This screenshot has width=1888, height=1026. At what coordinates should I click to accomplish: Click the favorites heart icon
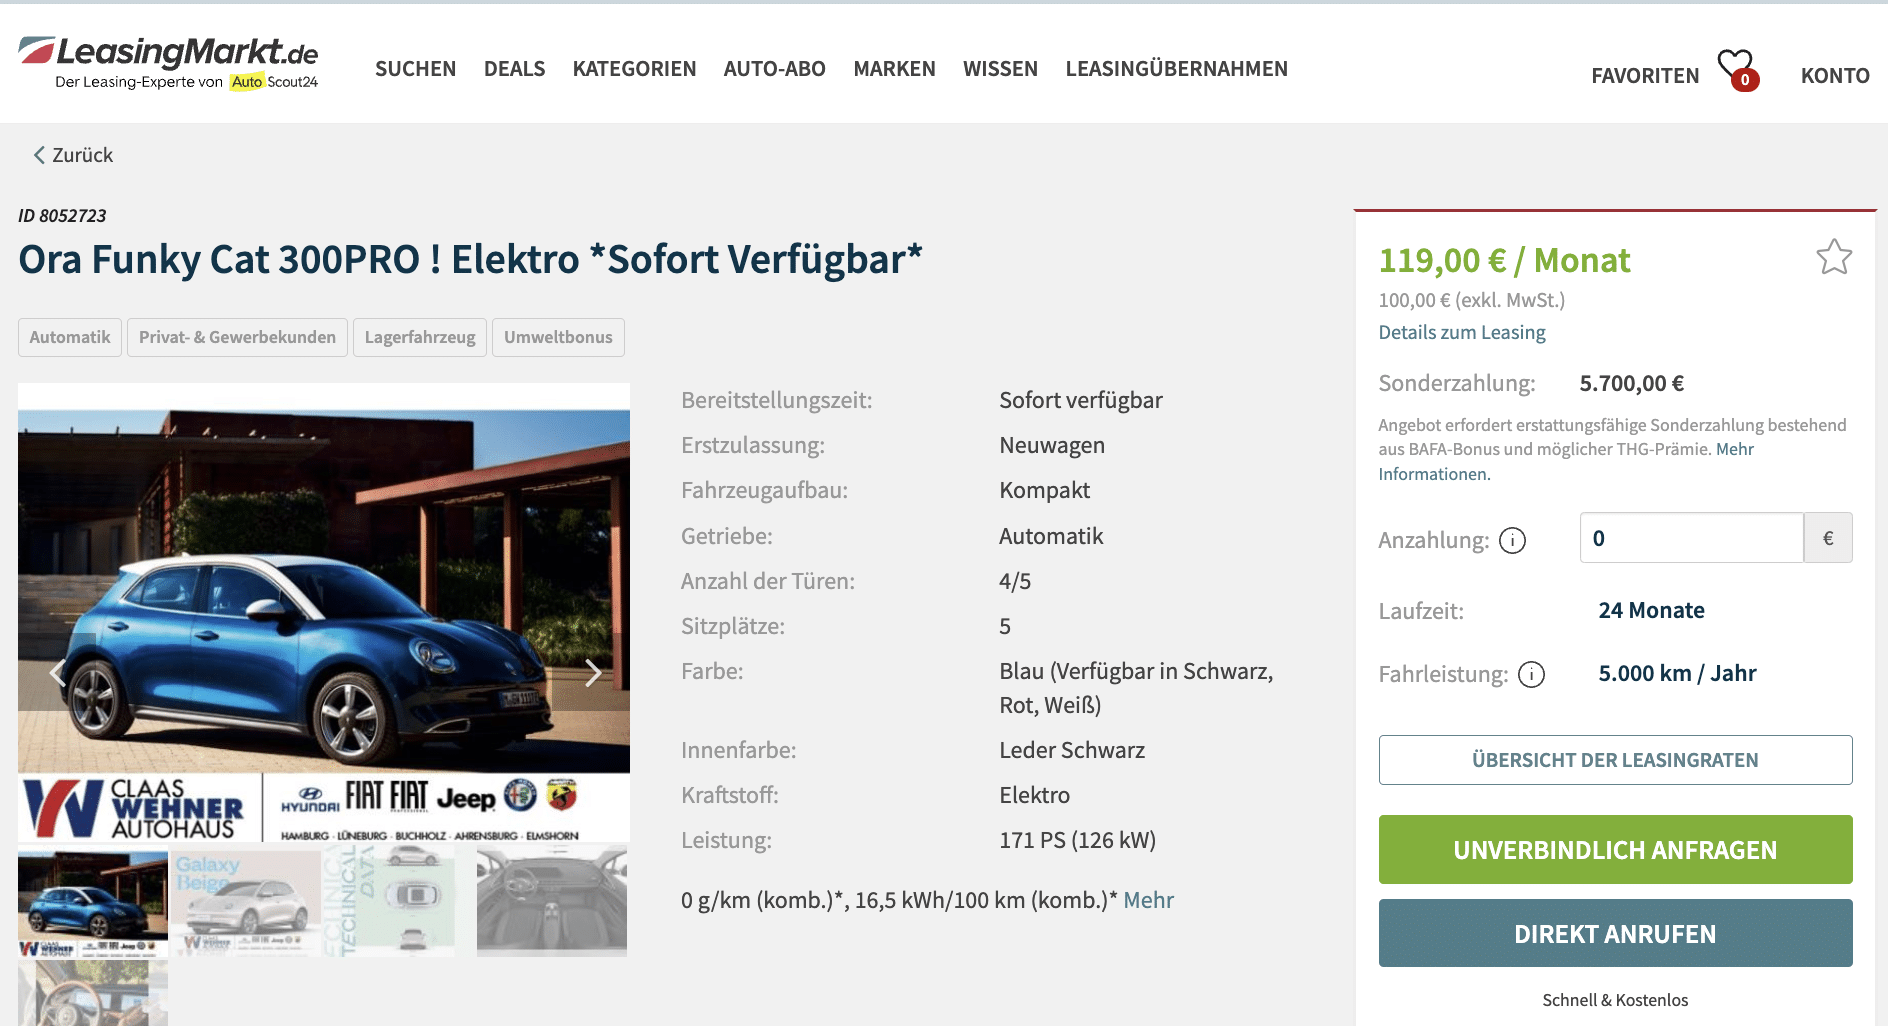click(1737, 69)
